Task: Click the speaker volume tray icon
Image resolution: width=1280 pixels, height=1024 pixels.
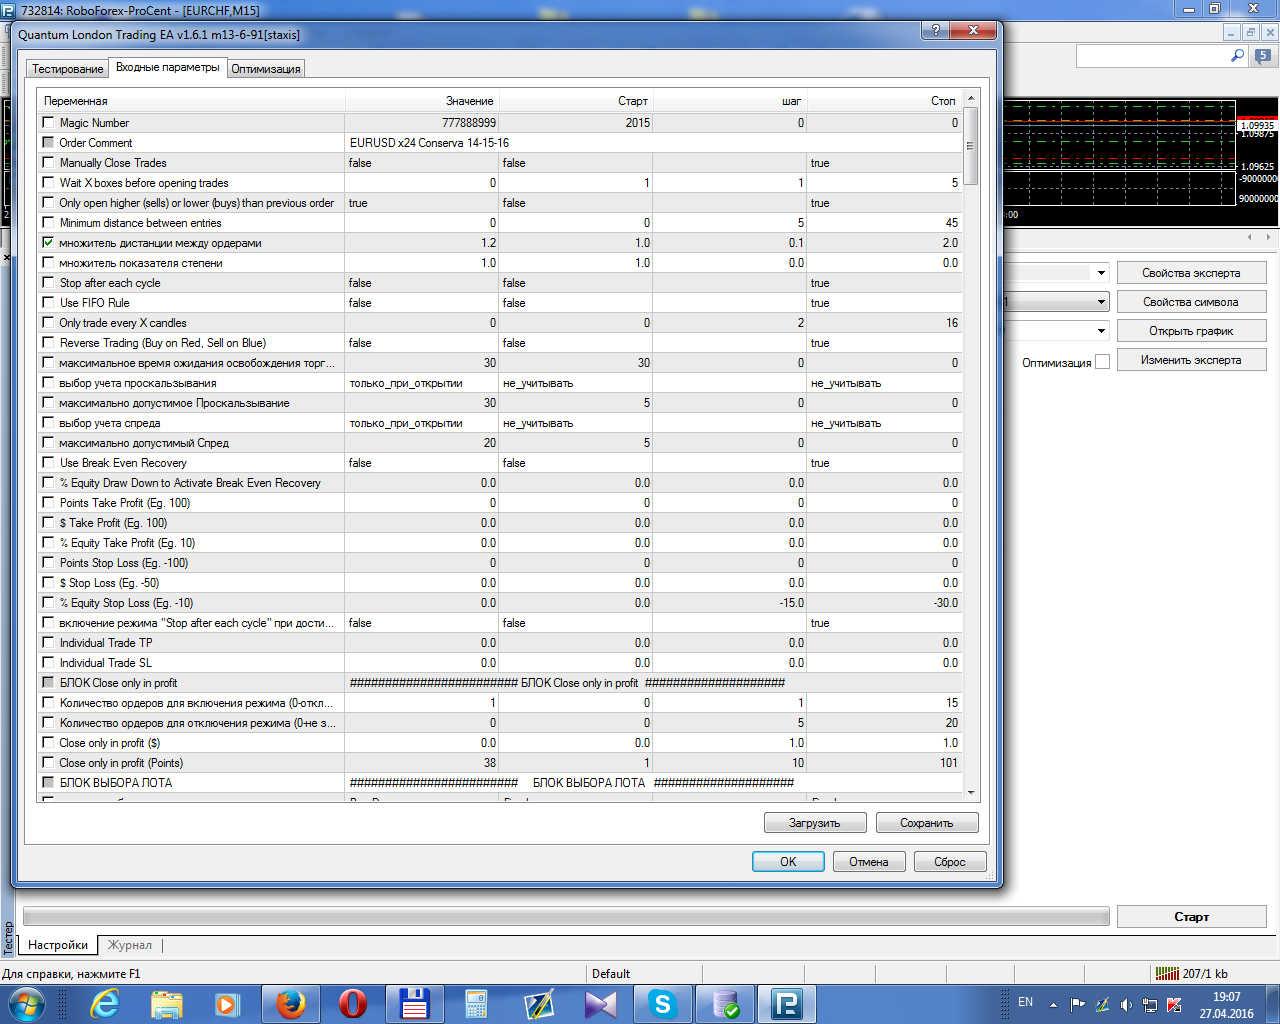Action: pos(1126,1005)
